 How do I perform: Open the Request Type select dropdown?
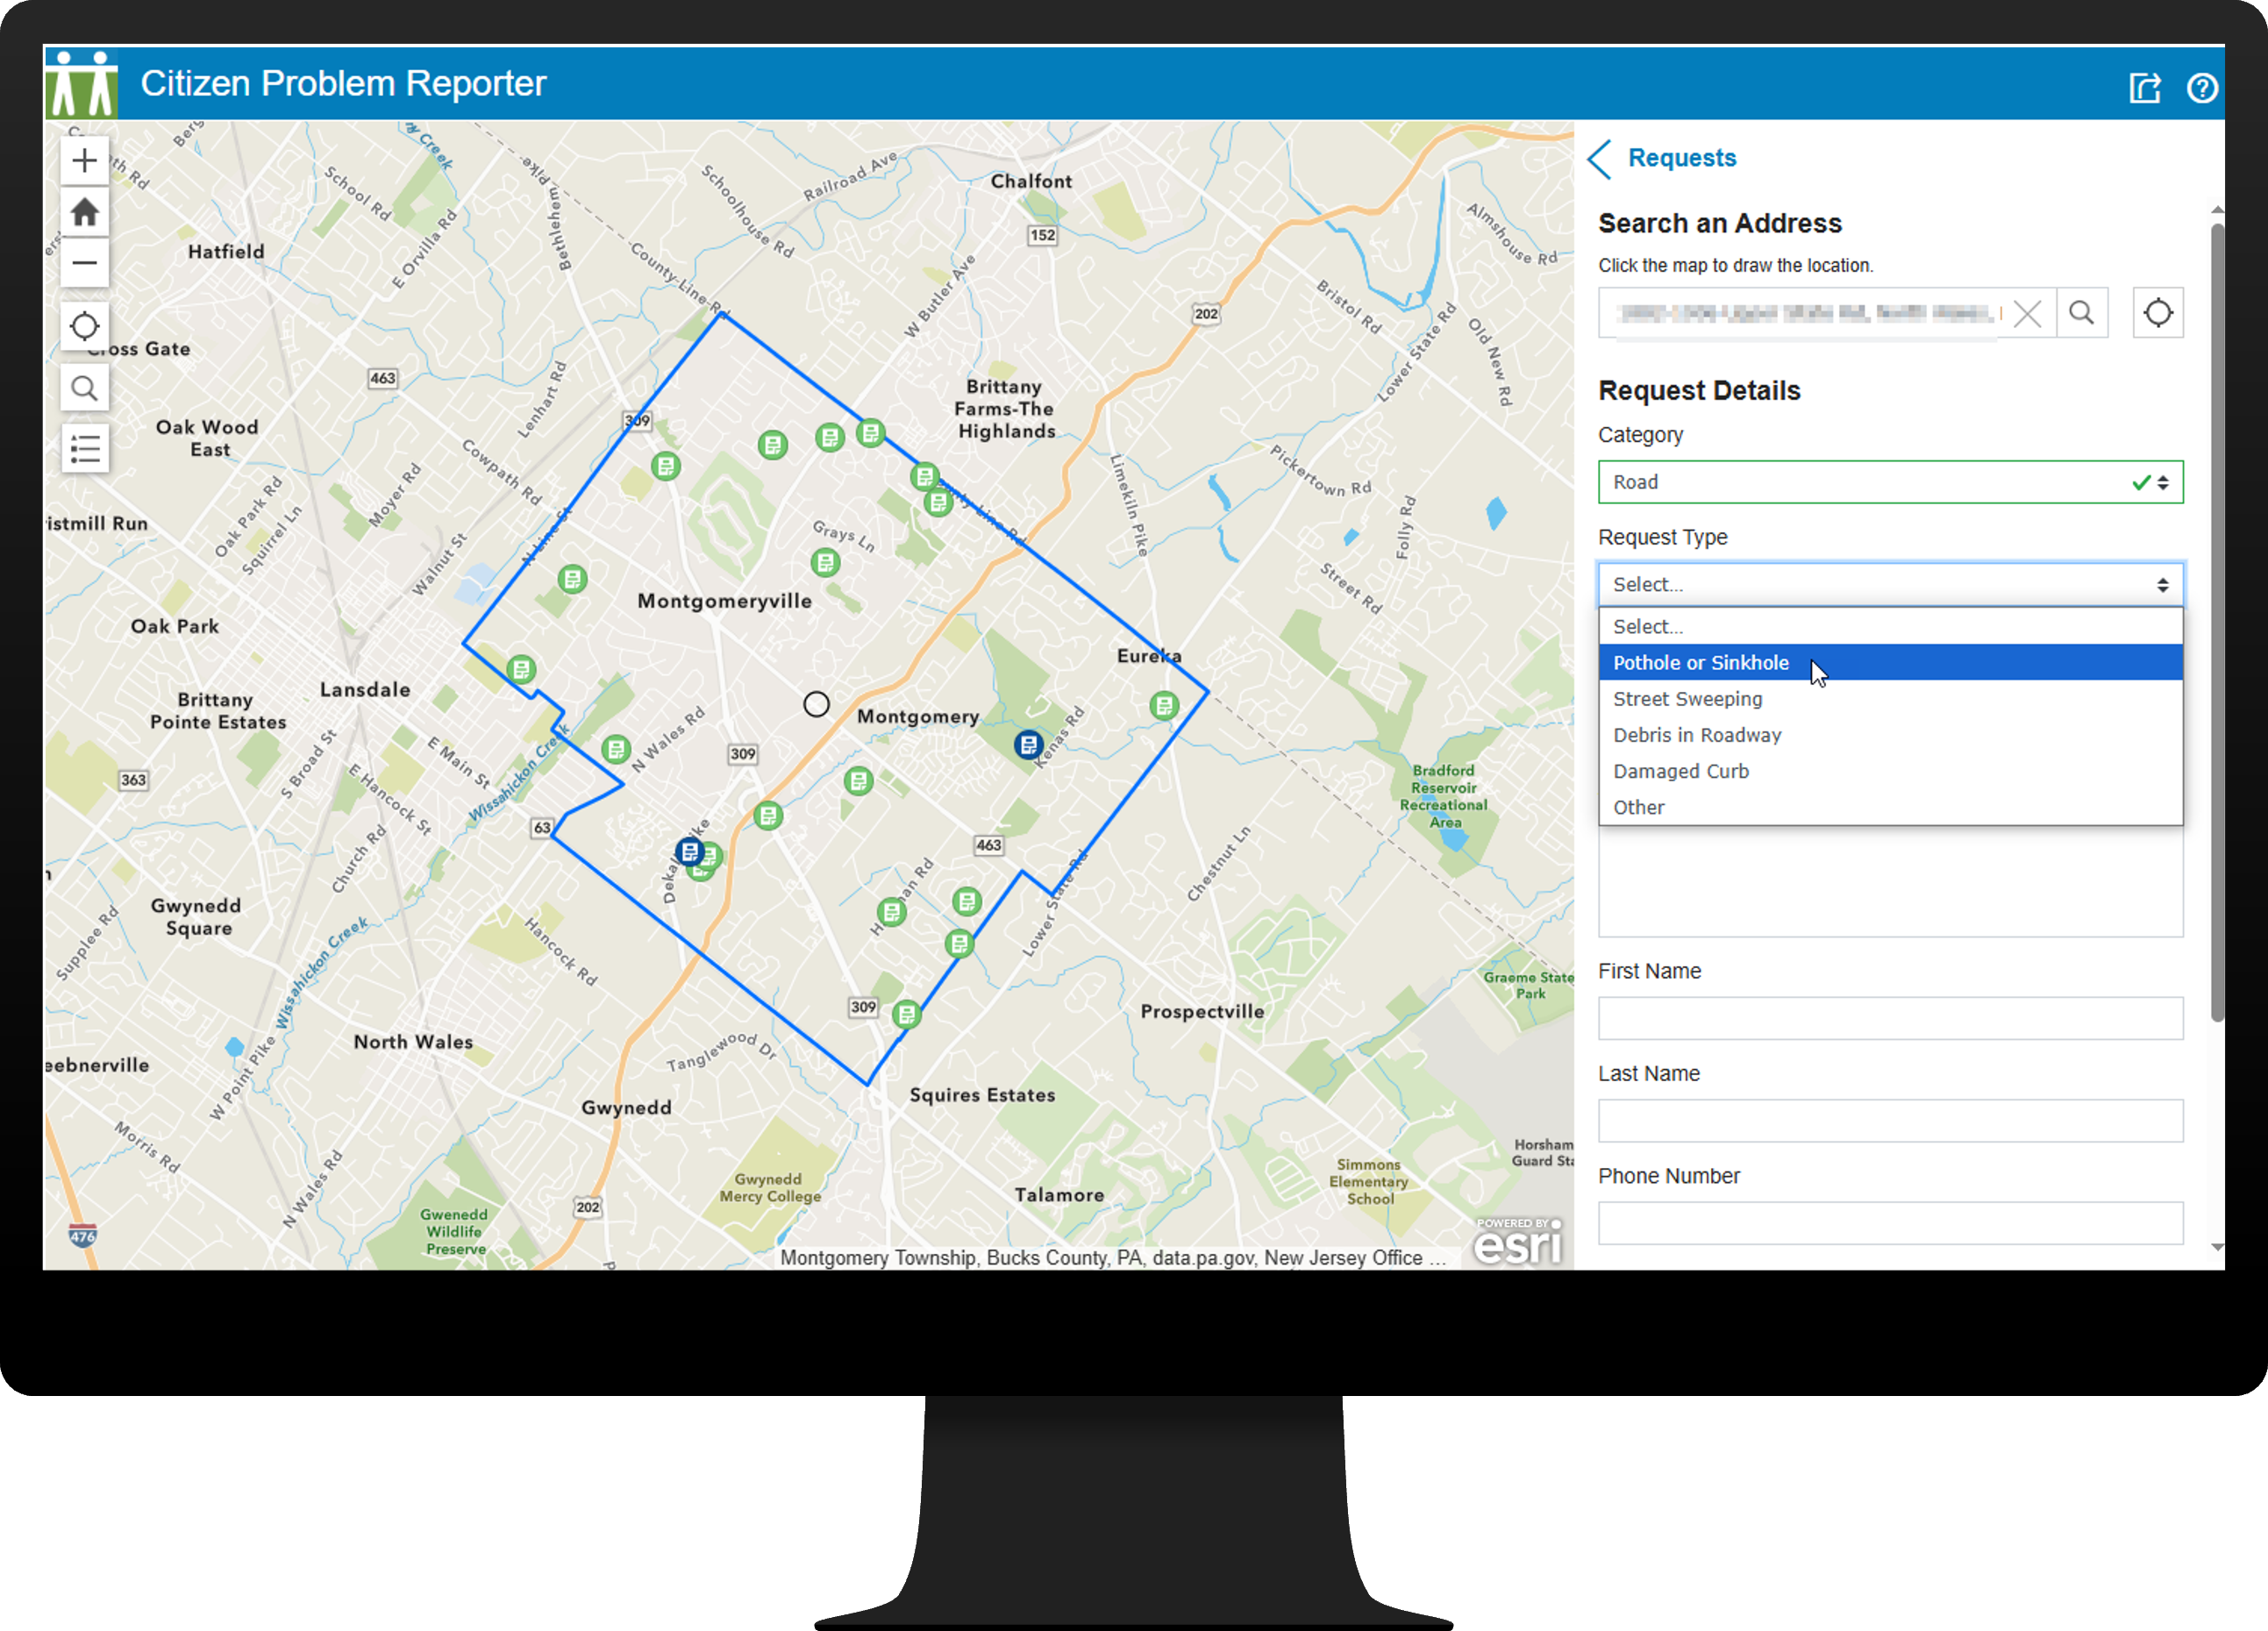(1890, 584)
